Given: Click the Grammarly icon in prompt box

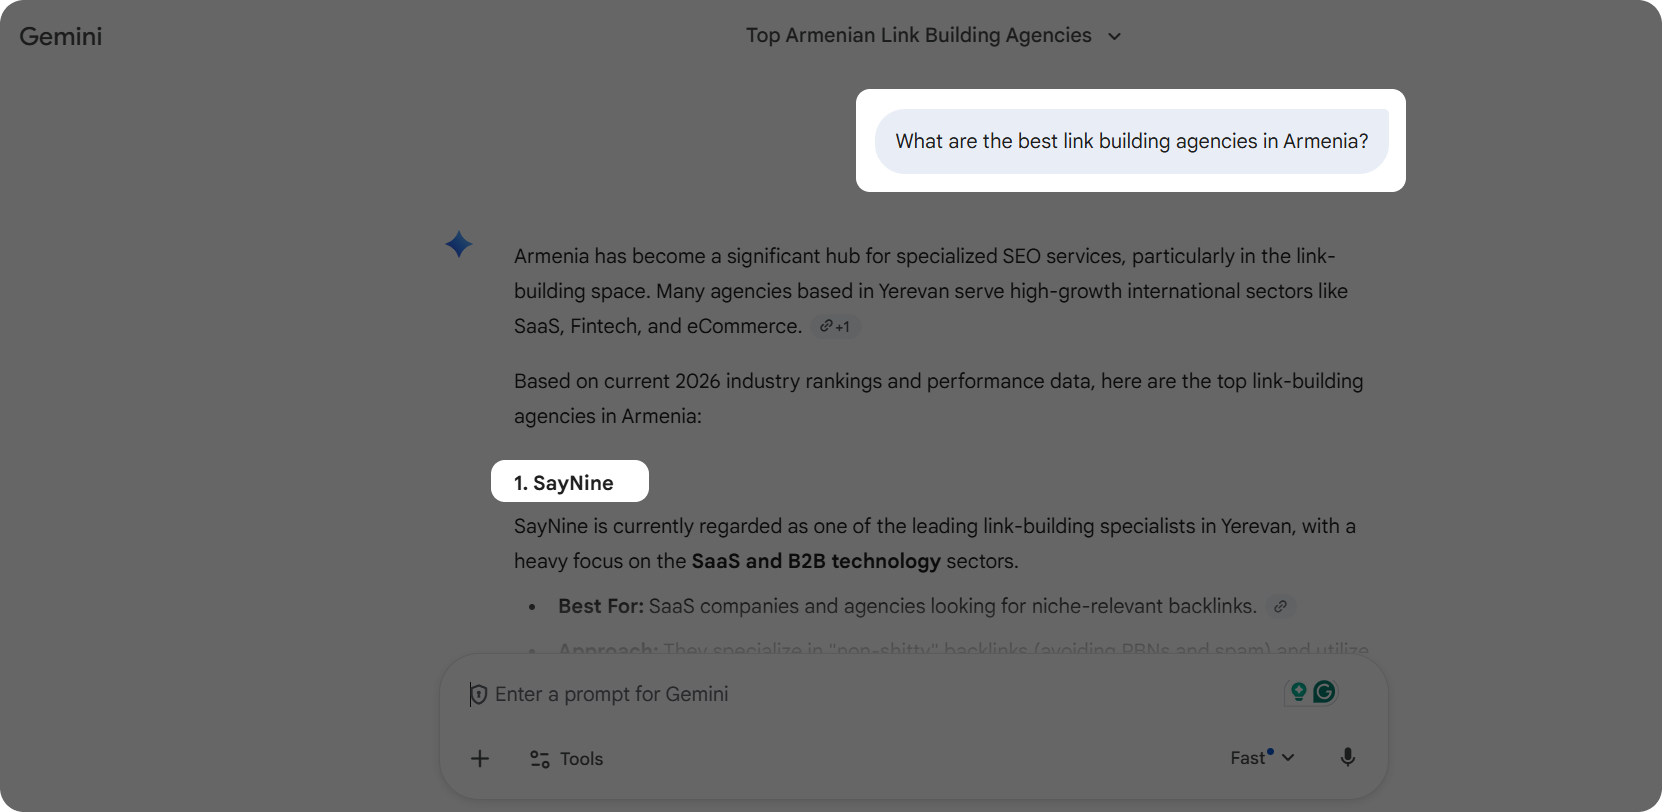Looking at the screenshot, I should pyautogui.click(x=1324, y=691).
